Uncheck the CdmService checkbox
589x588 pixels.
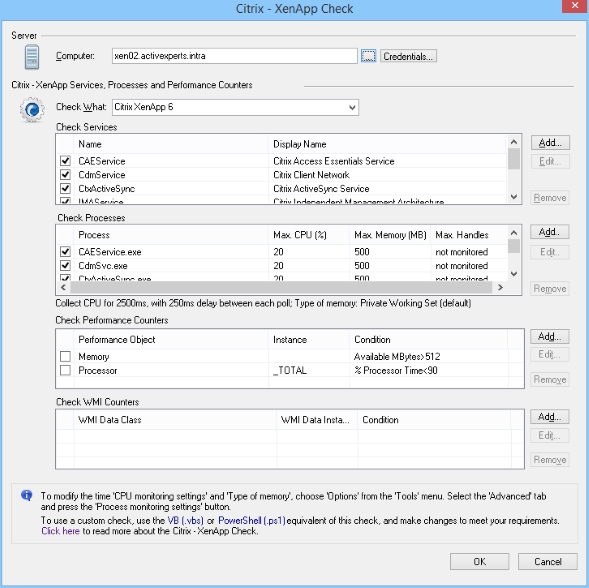tap(65, 175)
